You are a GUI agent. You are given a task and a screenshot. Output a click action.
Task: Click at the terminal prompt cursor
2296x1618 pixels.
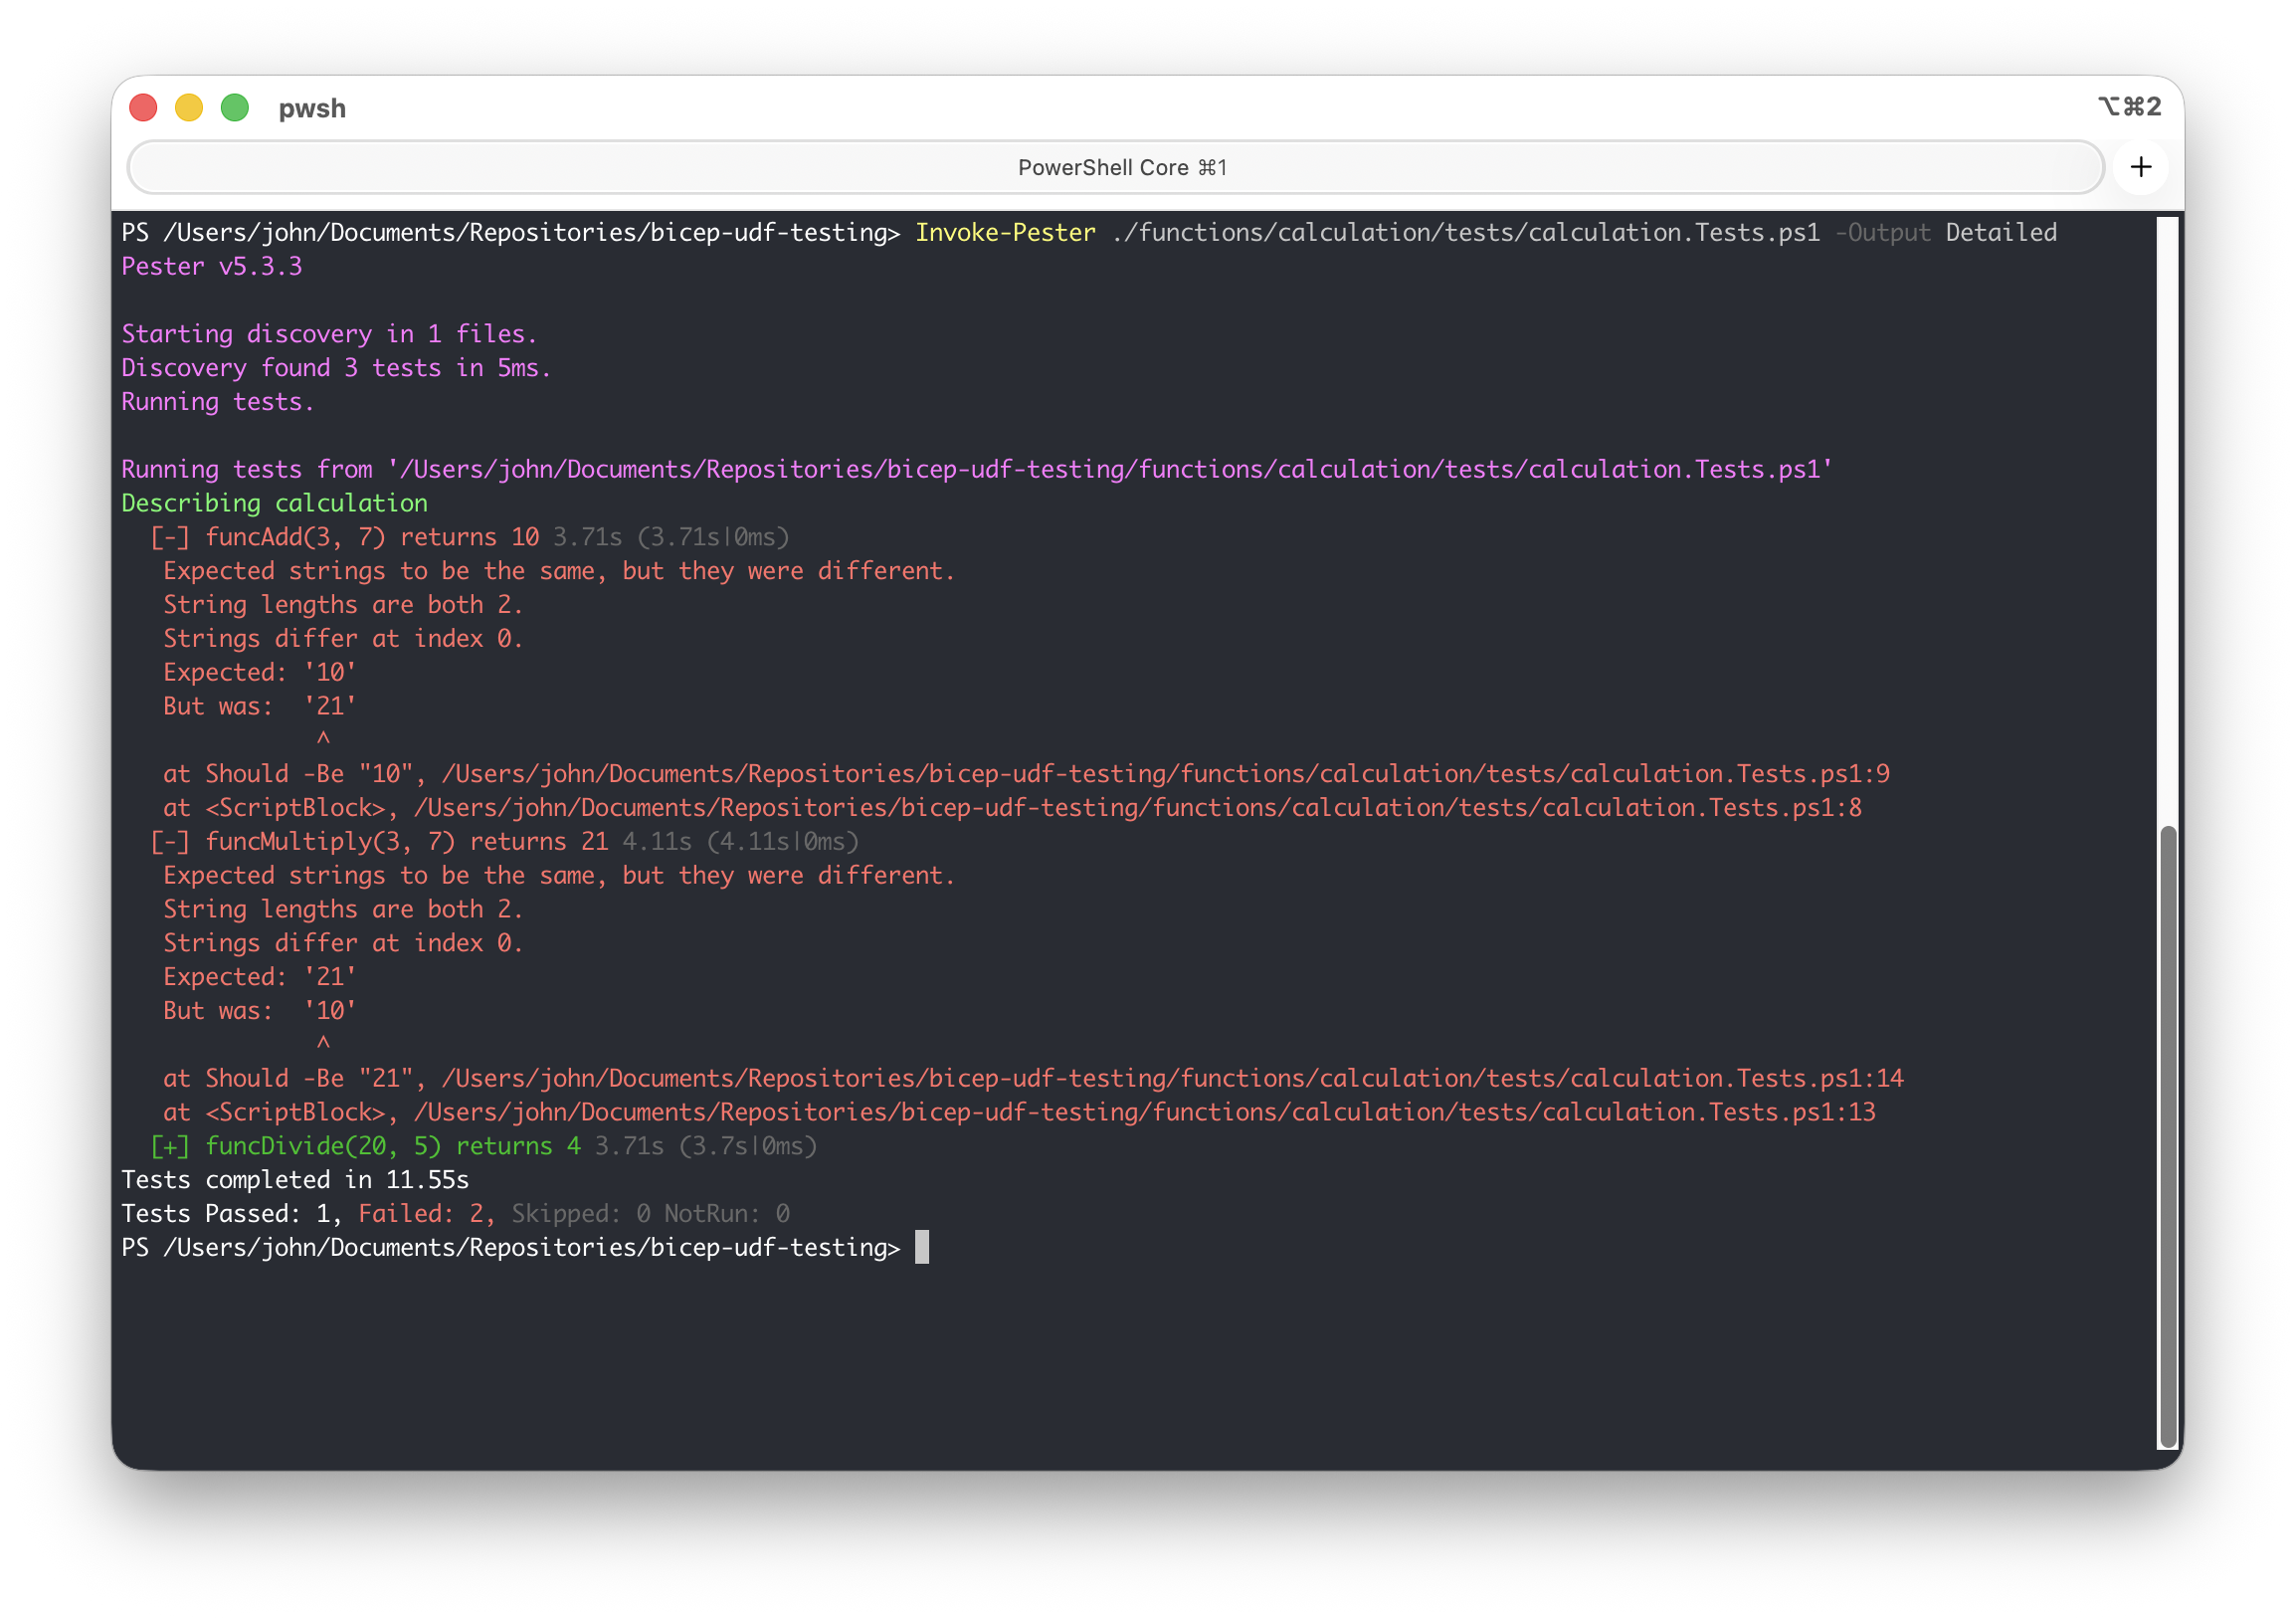[921, 1247]
